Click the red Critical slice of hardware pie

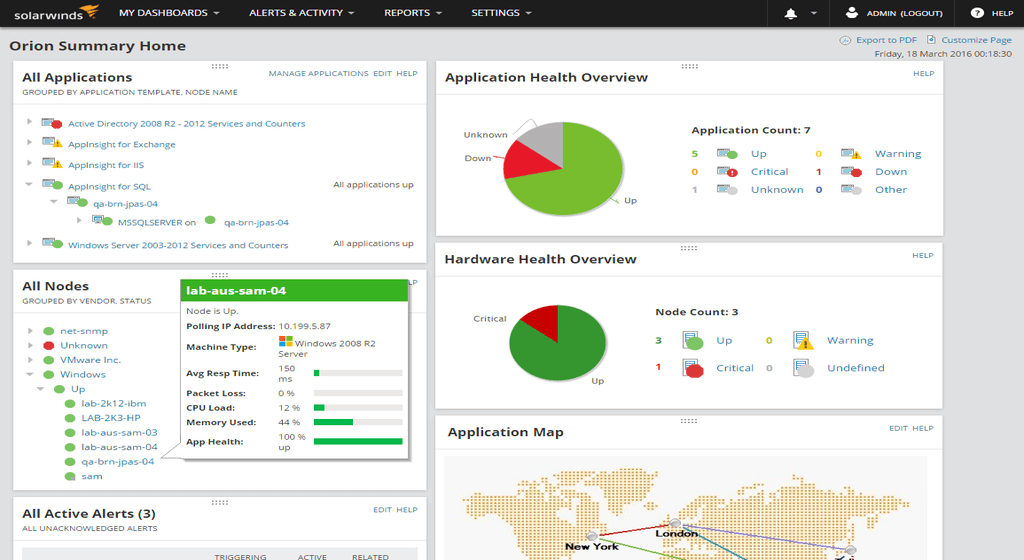544,320
